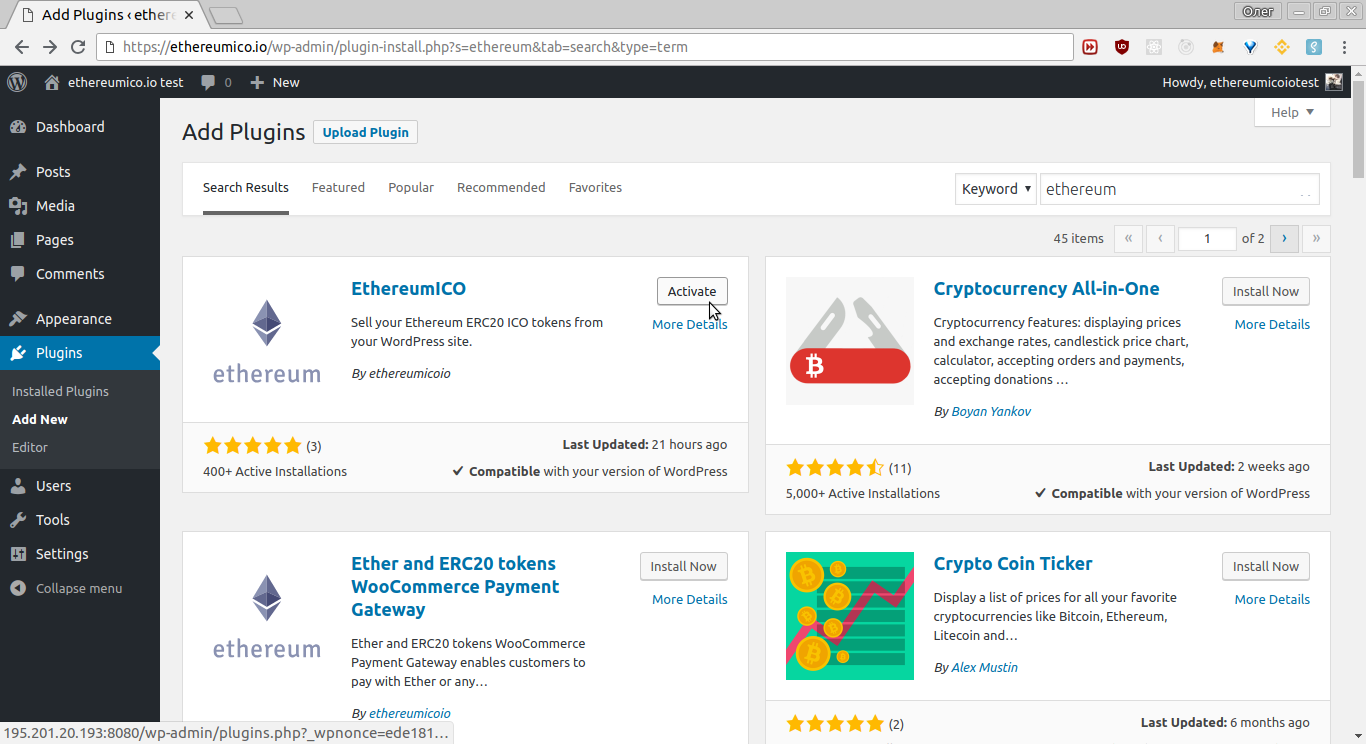This screenshot has width=1366, height=744.
Task: Activate the EthereumICO plugin
Action: pos(692,291)
